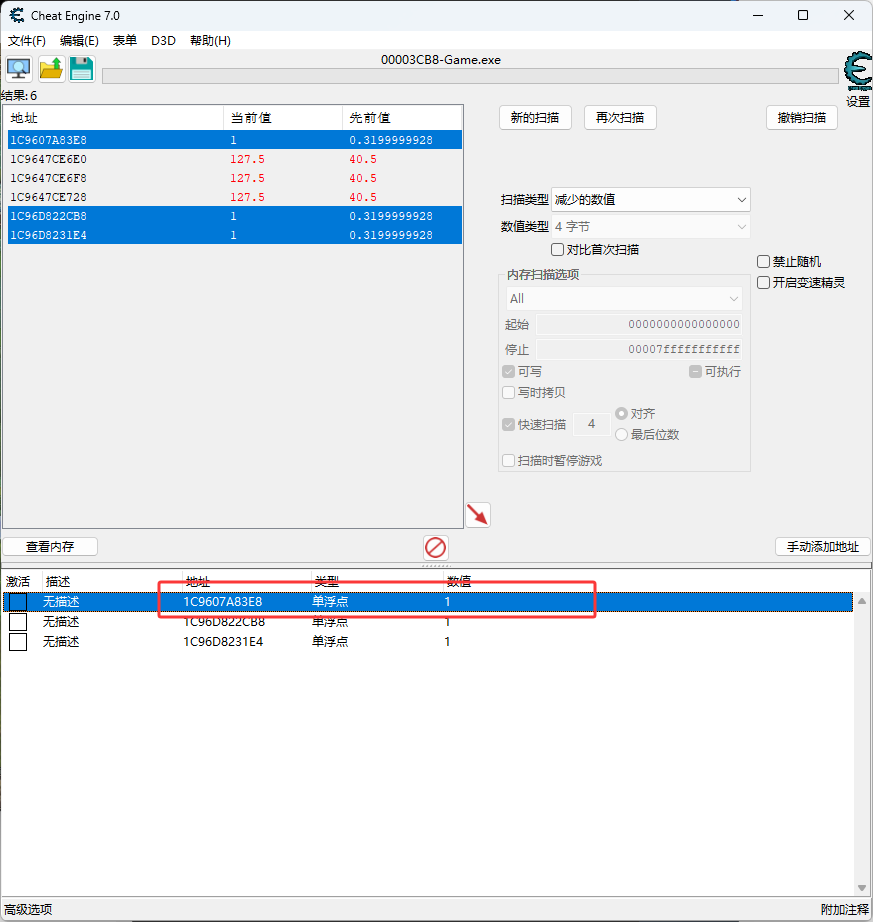Click 附加注释 in status bar
The height and width of the screenshot is (922, 873).
(x=844, y=910)
